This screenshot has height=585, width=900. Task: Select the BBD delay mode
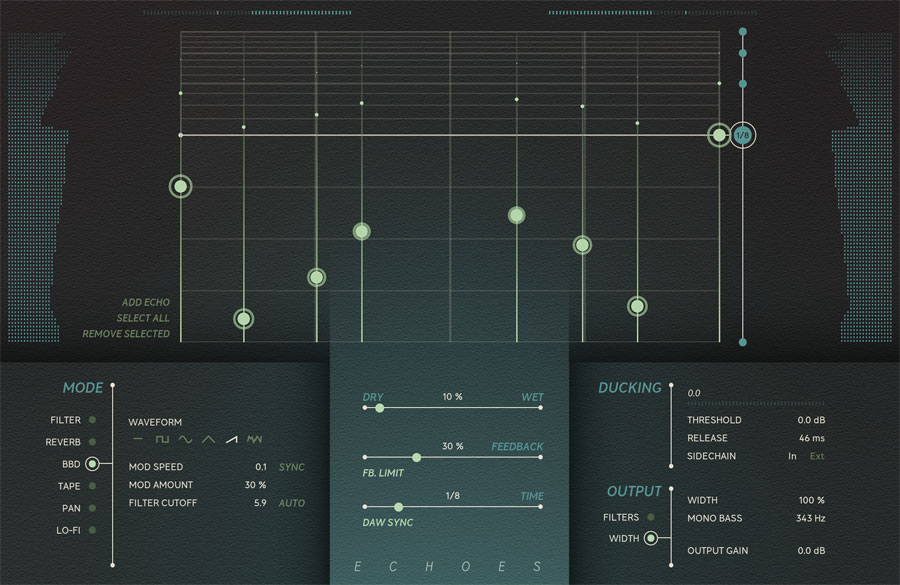coord(95,464)
